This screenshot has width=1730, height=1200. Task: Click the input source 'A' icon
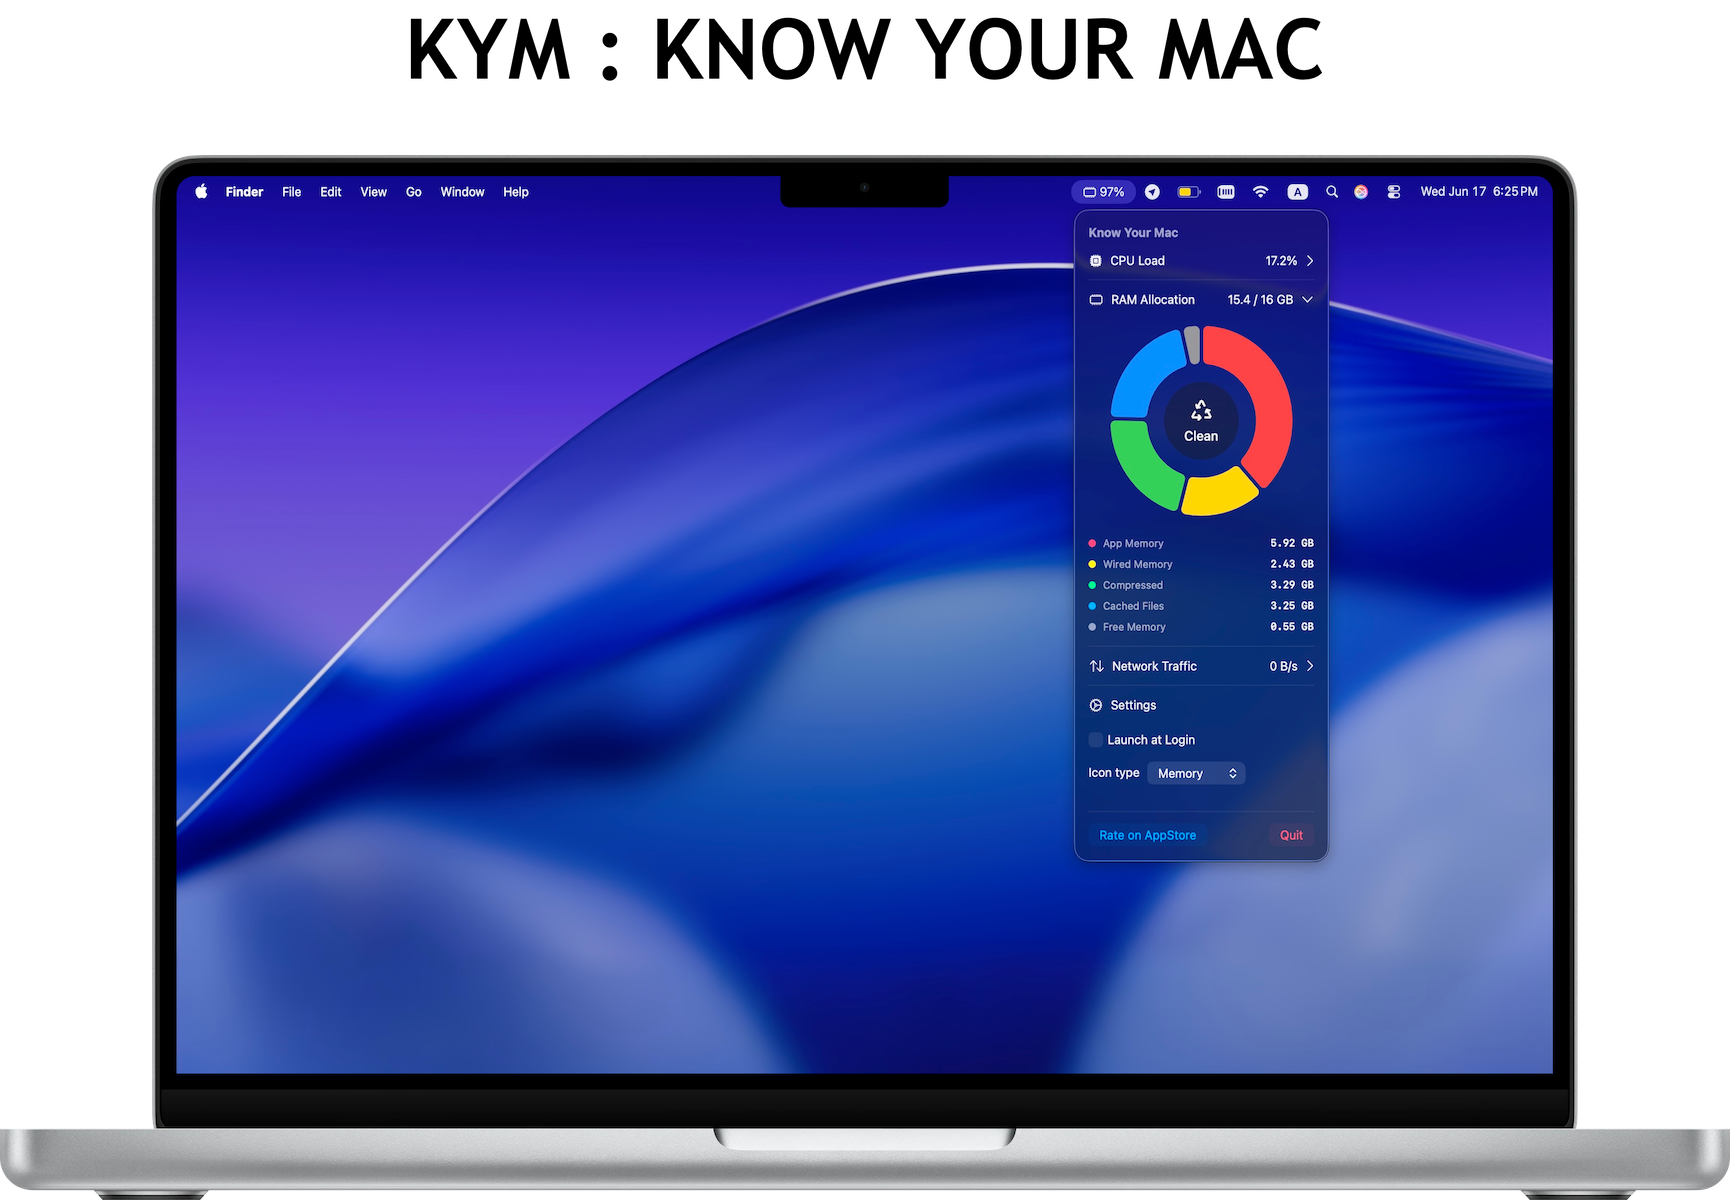click(1297, 192)
